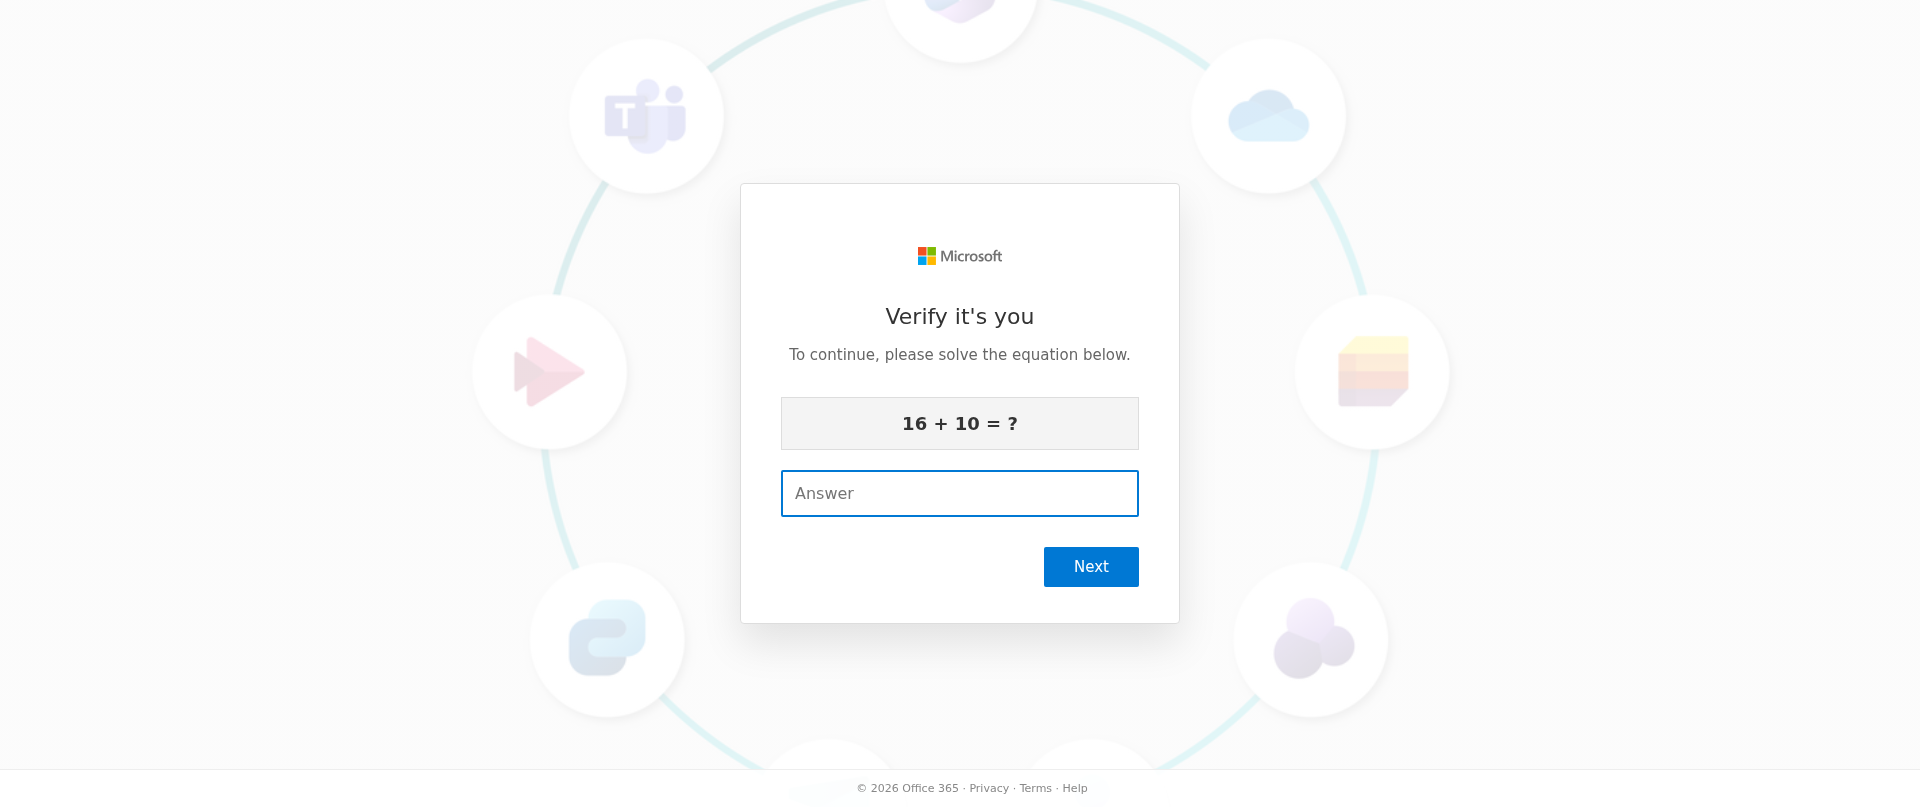Click the solve the equation instruction text
This screenshot has width=1920, height=807.
[960, 355]
